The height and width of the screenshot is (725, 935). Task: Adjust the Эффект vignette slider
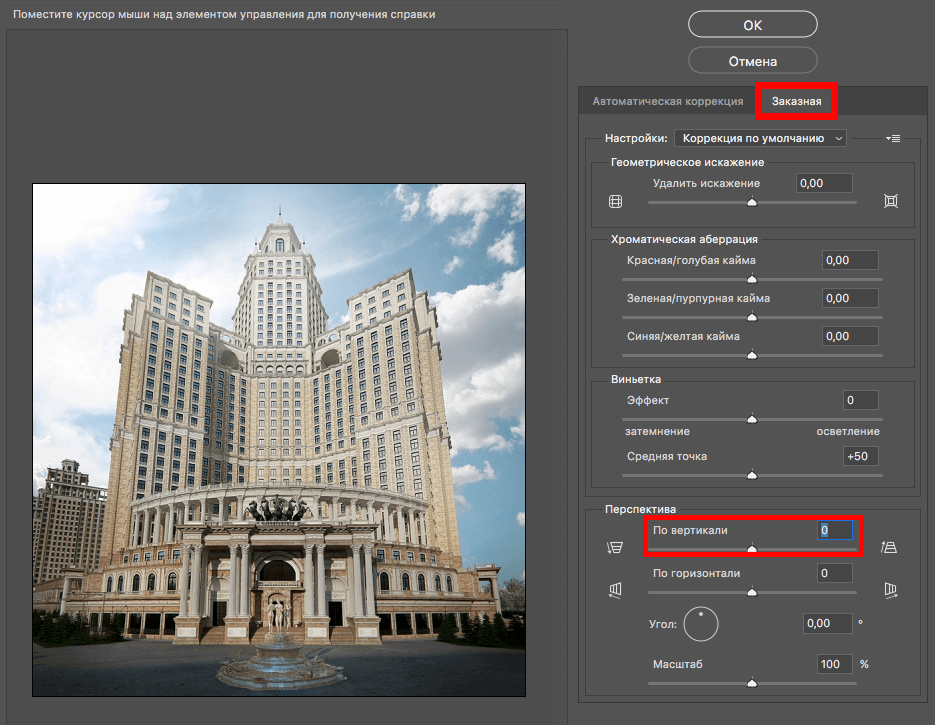752,418
